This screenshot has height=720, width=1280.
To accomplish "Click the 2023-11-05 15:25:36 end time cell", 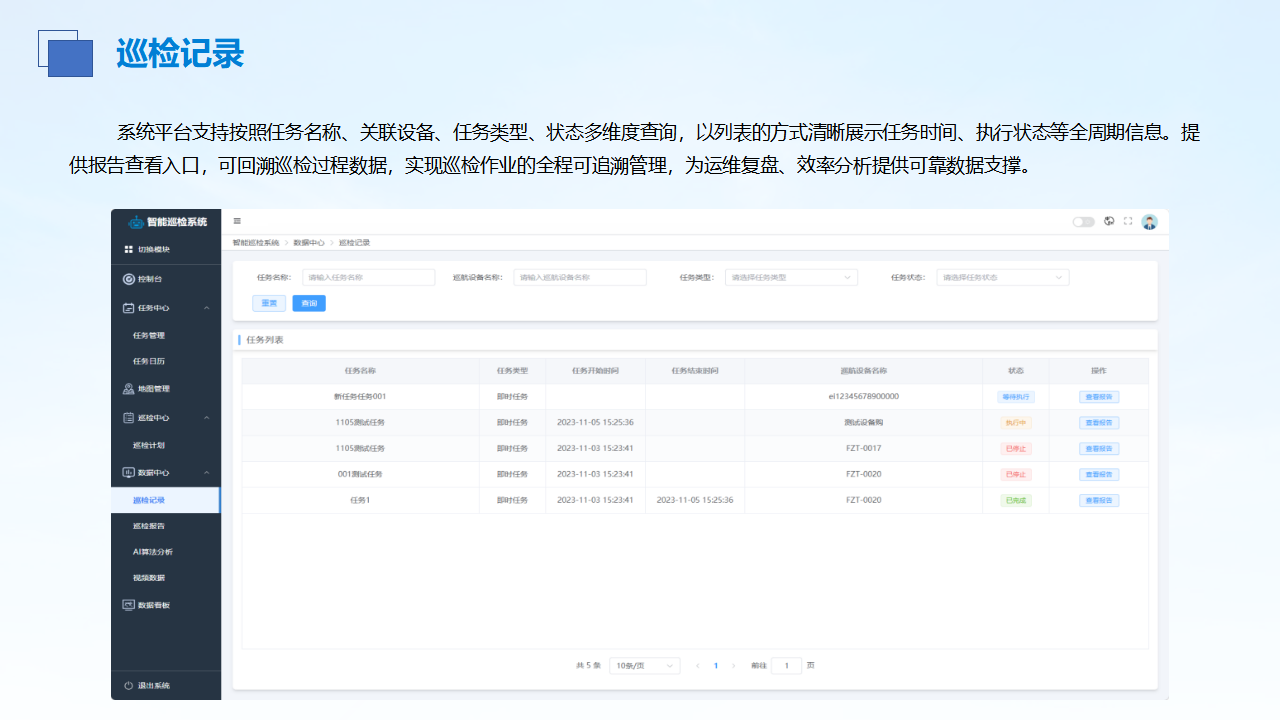I will point(695,500).
